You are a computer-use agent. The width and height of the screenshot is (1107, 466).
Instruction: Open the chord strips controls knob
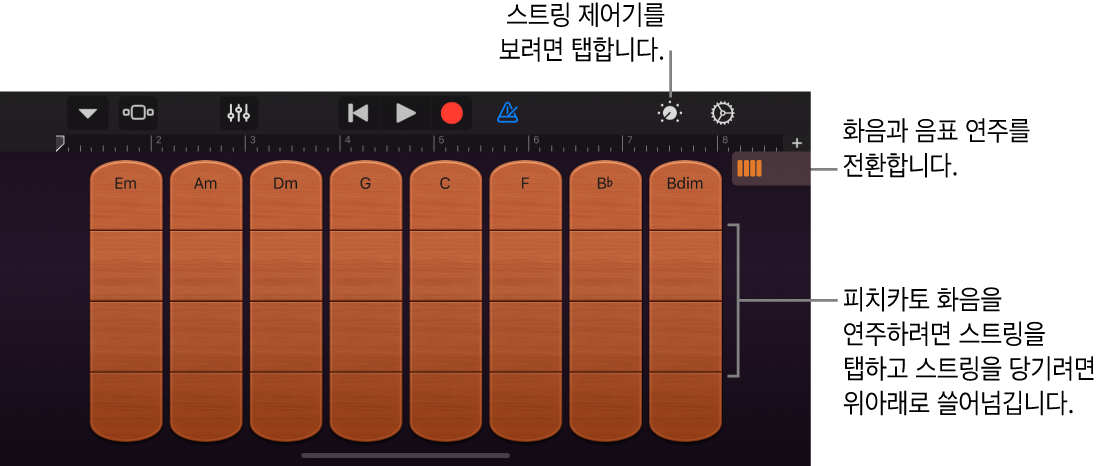[670, 113]
